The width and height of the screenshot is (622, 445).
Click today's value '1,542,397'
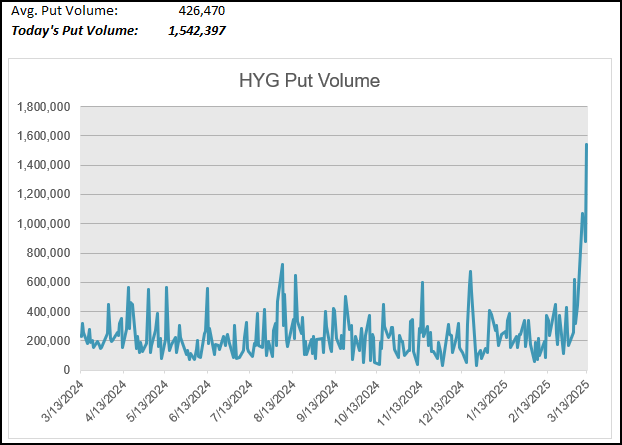tap(197, 31)
